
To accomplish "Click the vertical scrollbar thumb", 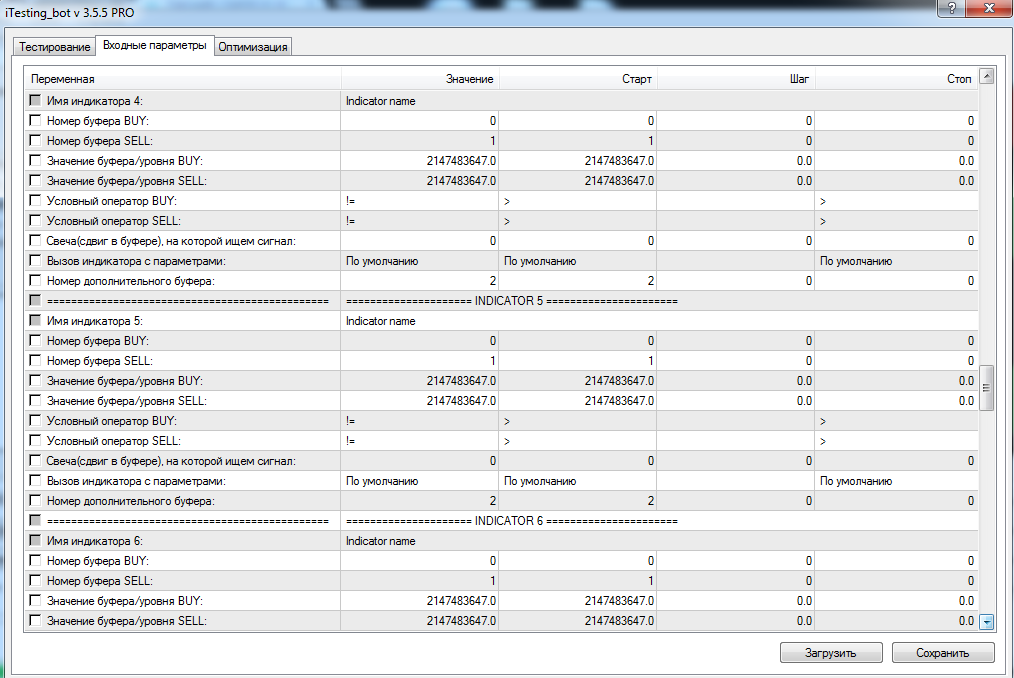I will click(987, 387).
